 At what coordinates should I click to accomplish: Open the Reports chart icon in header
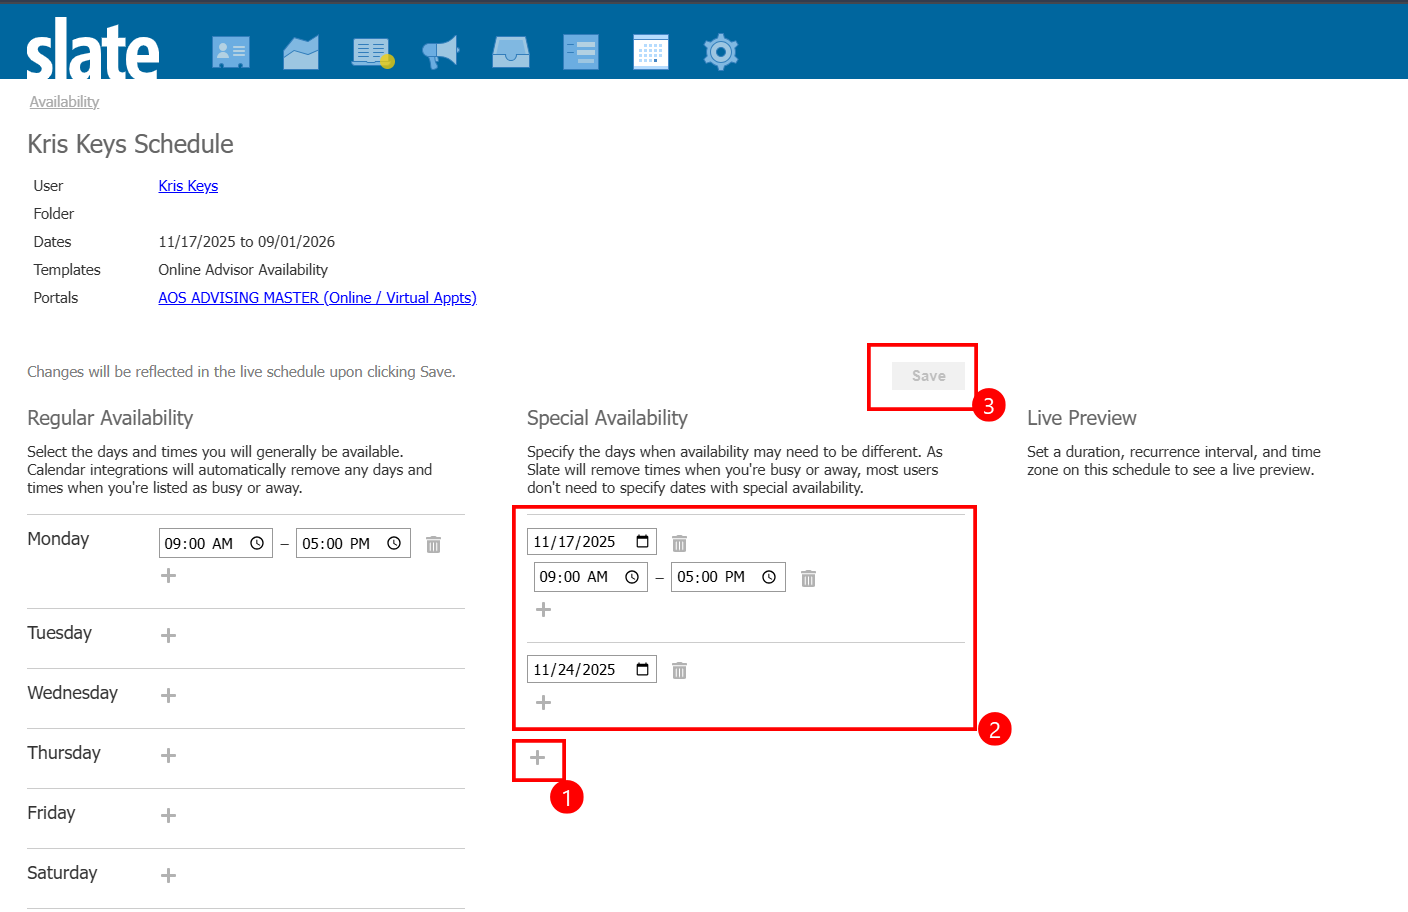(301, 52)
